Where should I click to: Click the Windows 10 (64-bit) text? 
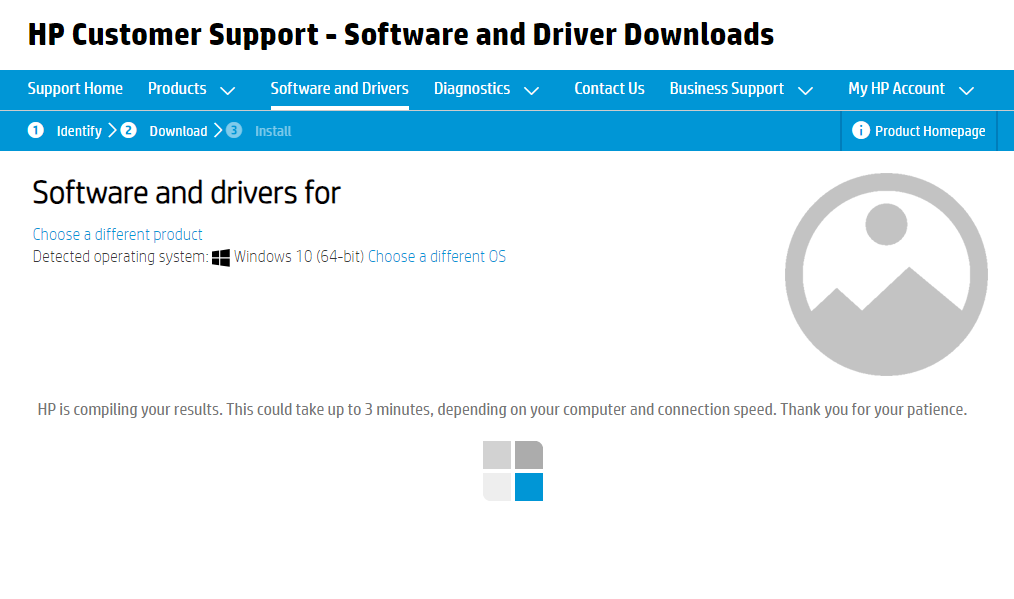click(x=299, y=257)
